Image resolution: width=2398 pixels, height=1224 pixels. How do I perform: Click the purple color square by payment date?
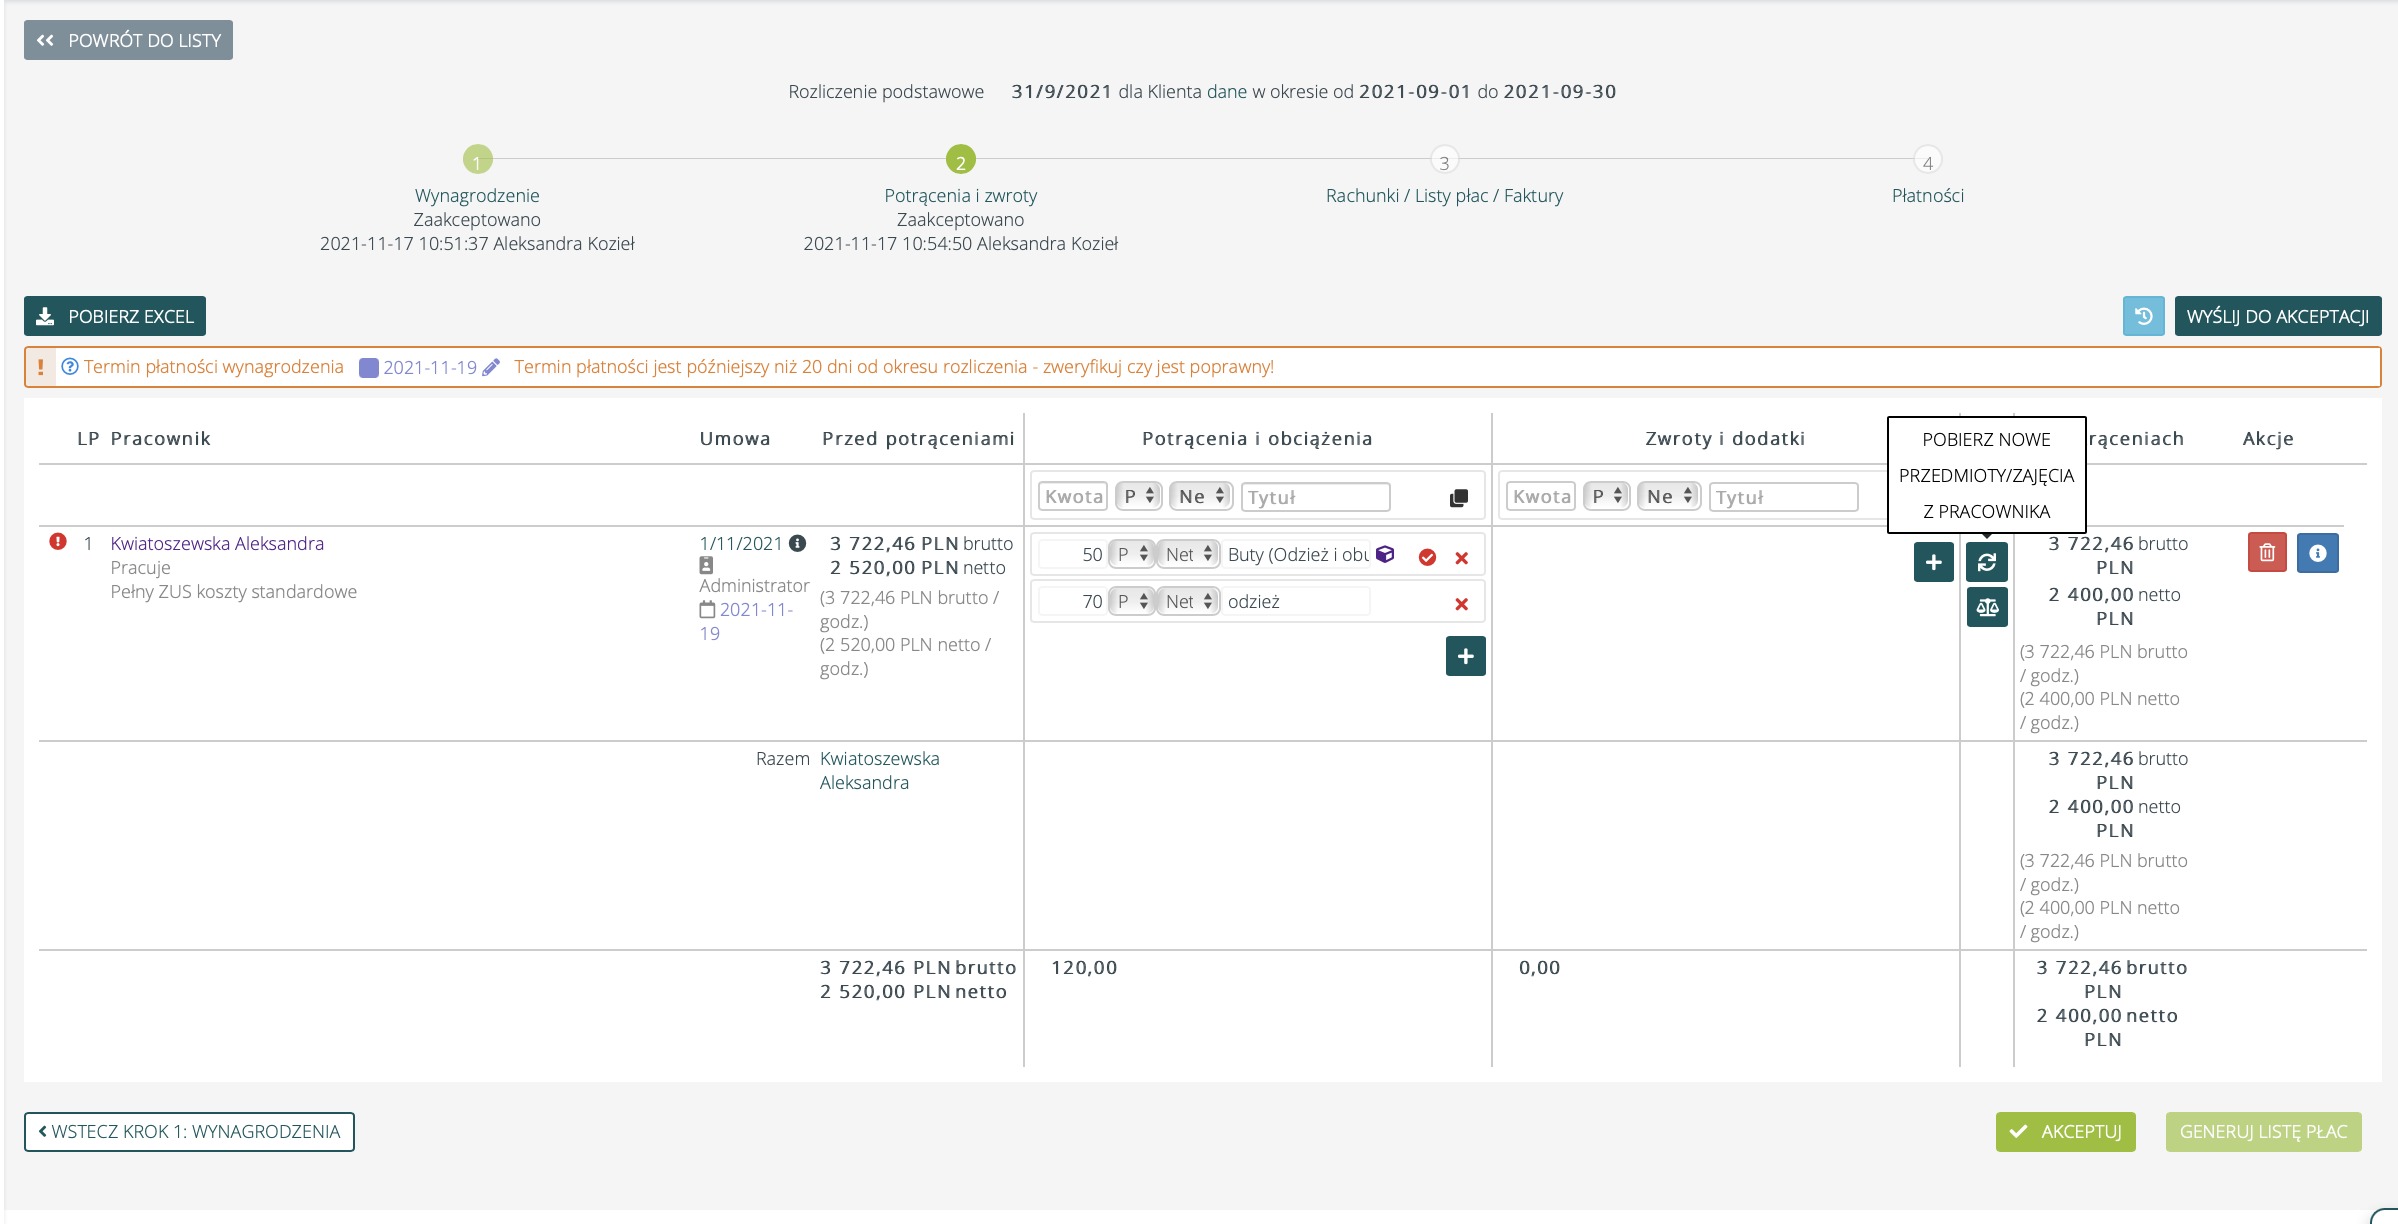coord(368,368)
